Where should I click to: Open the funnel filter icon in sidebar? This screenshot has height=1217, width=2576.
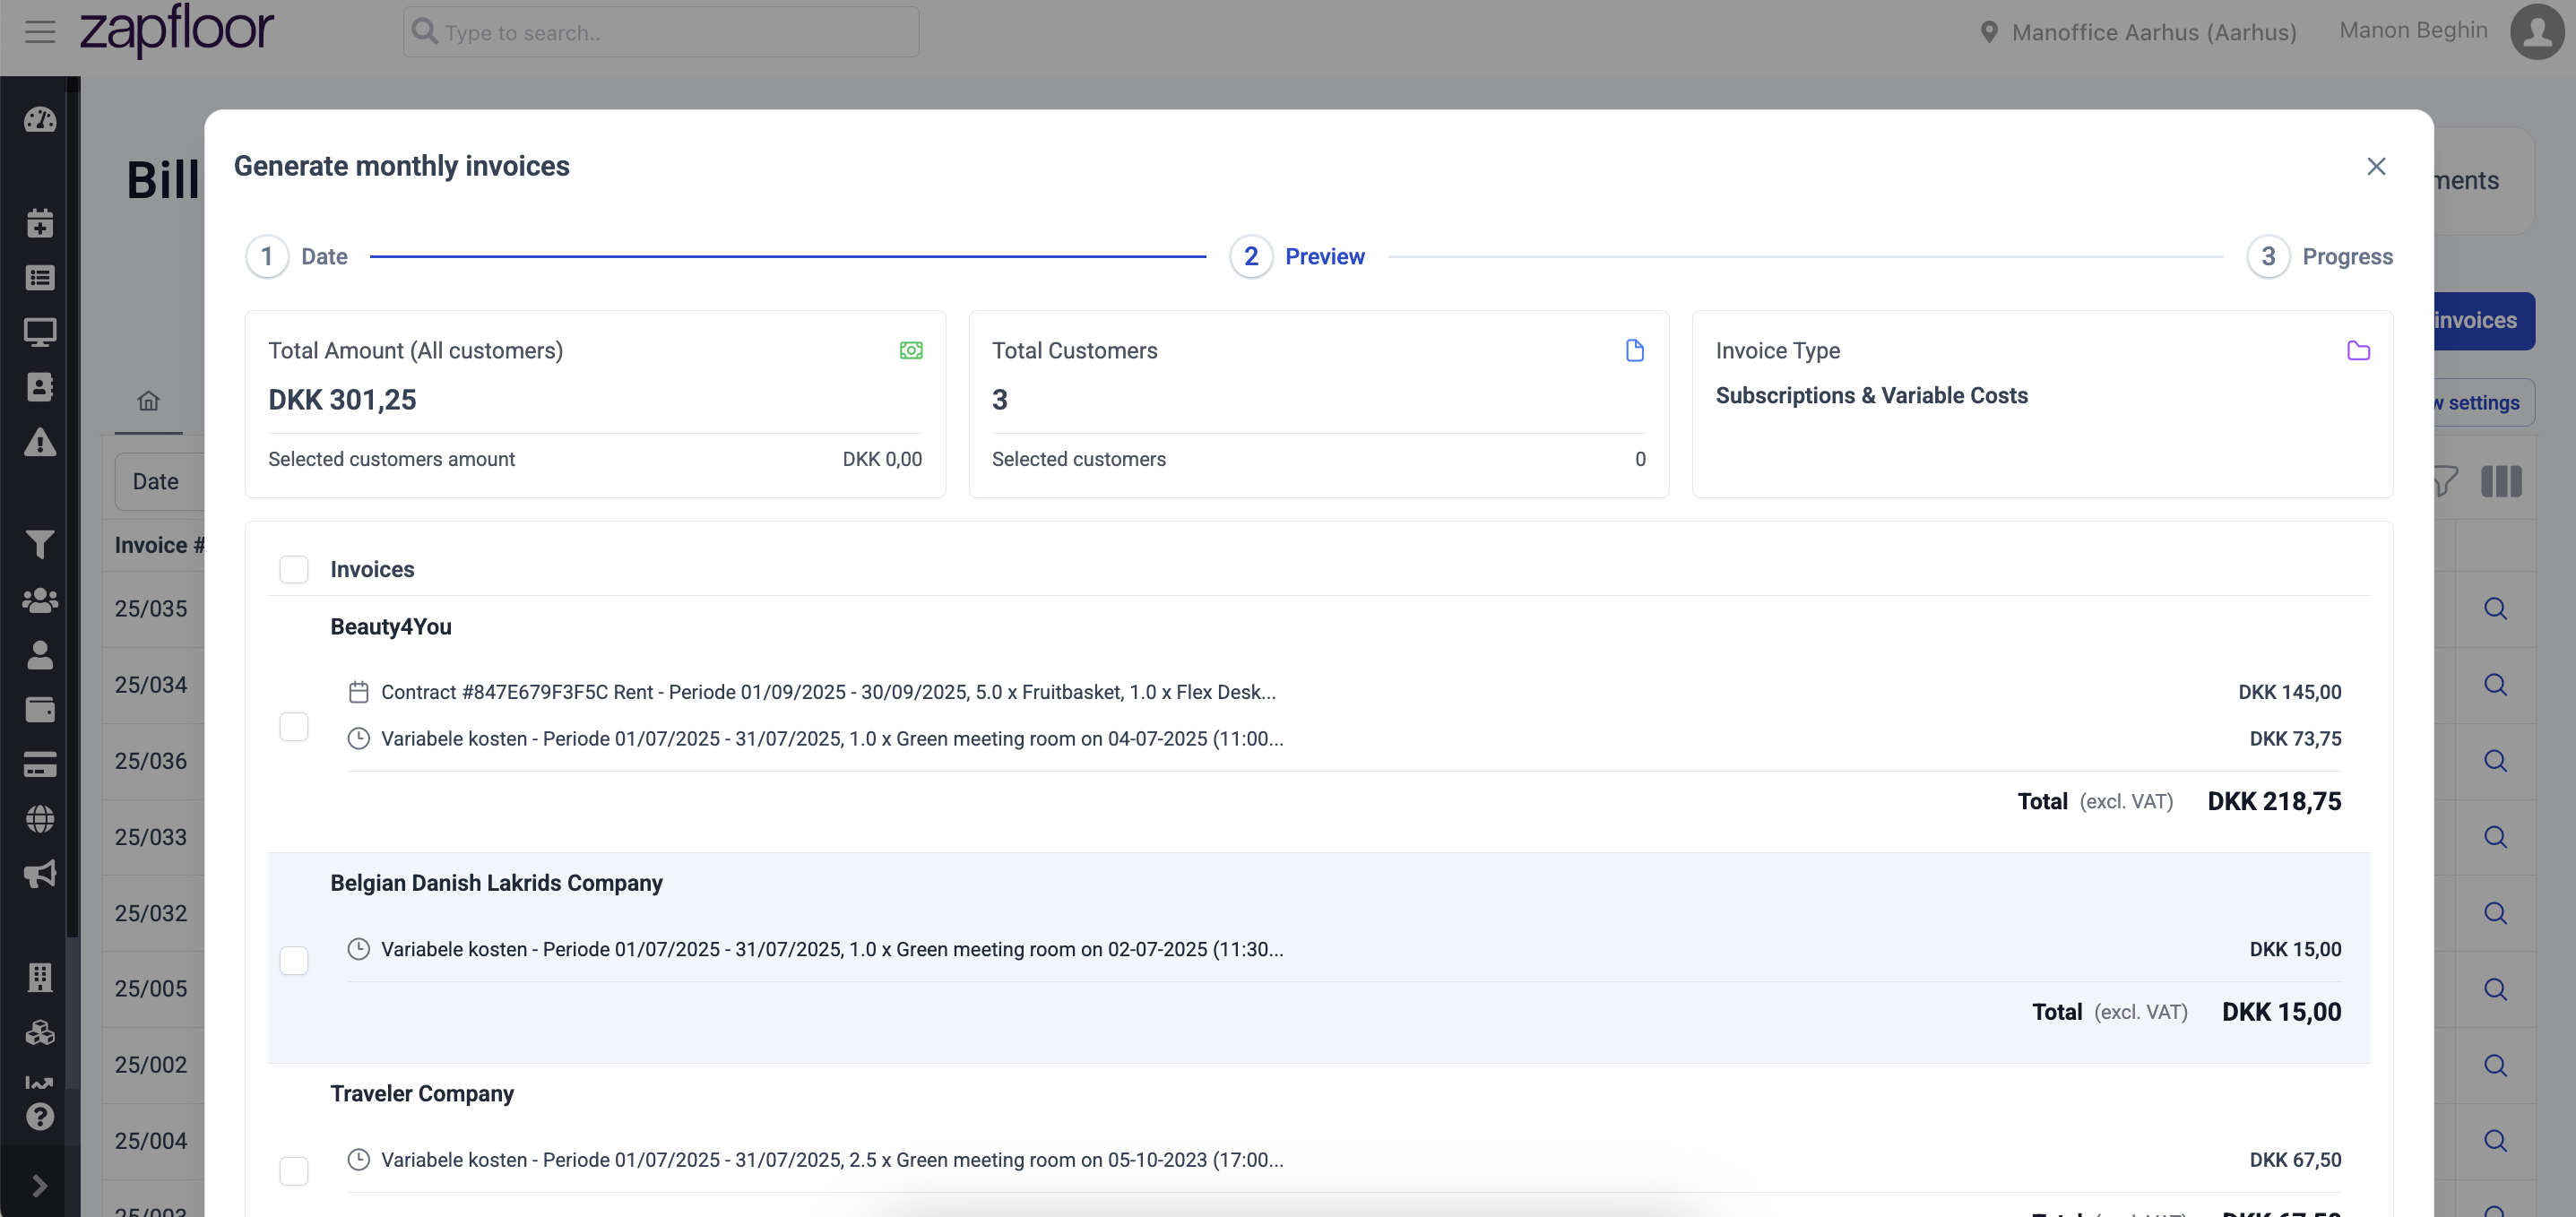pyautogui.click(x=40, y=545)
